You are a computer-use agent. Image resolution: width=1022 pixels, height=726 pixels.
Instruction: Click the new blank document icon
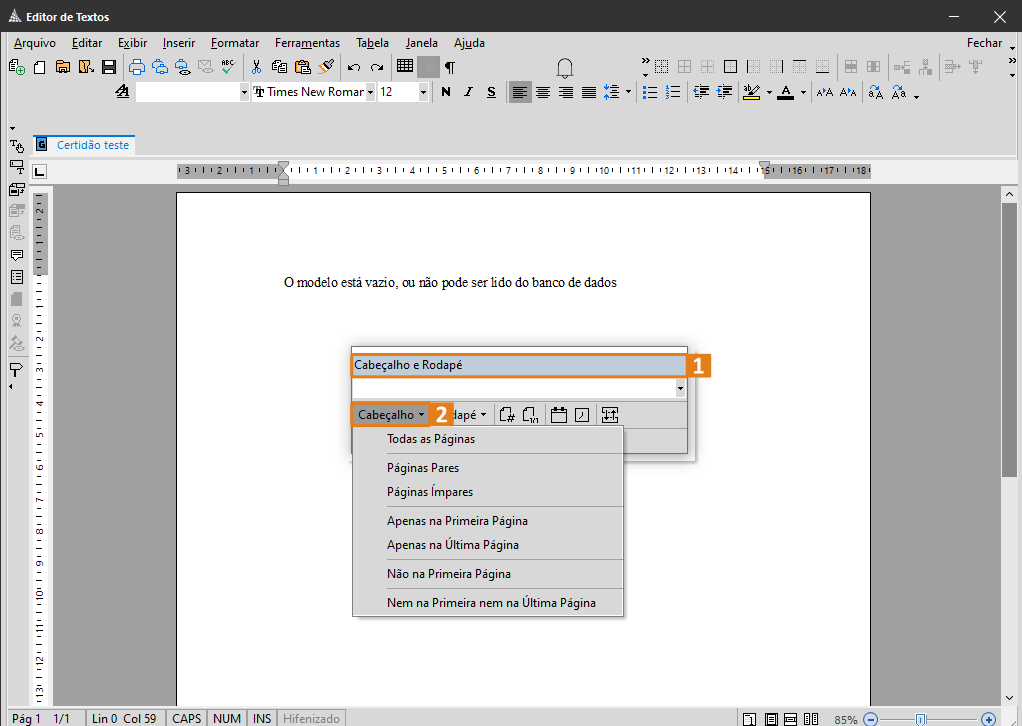[40, 66]
